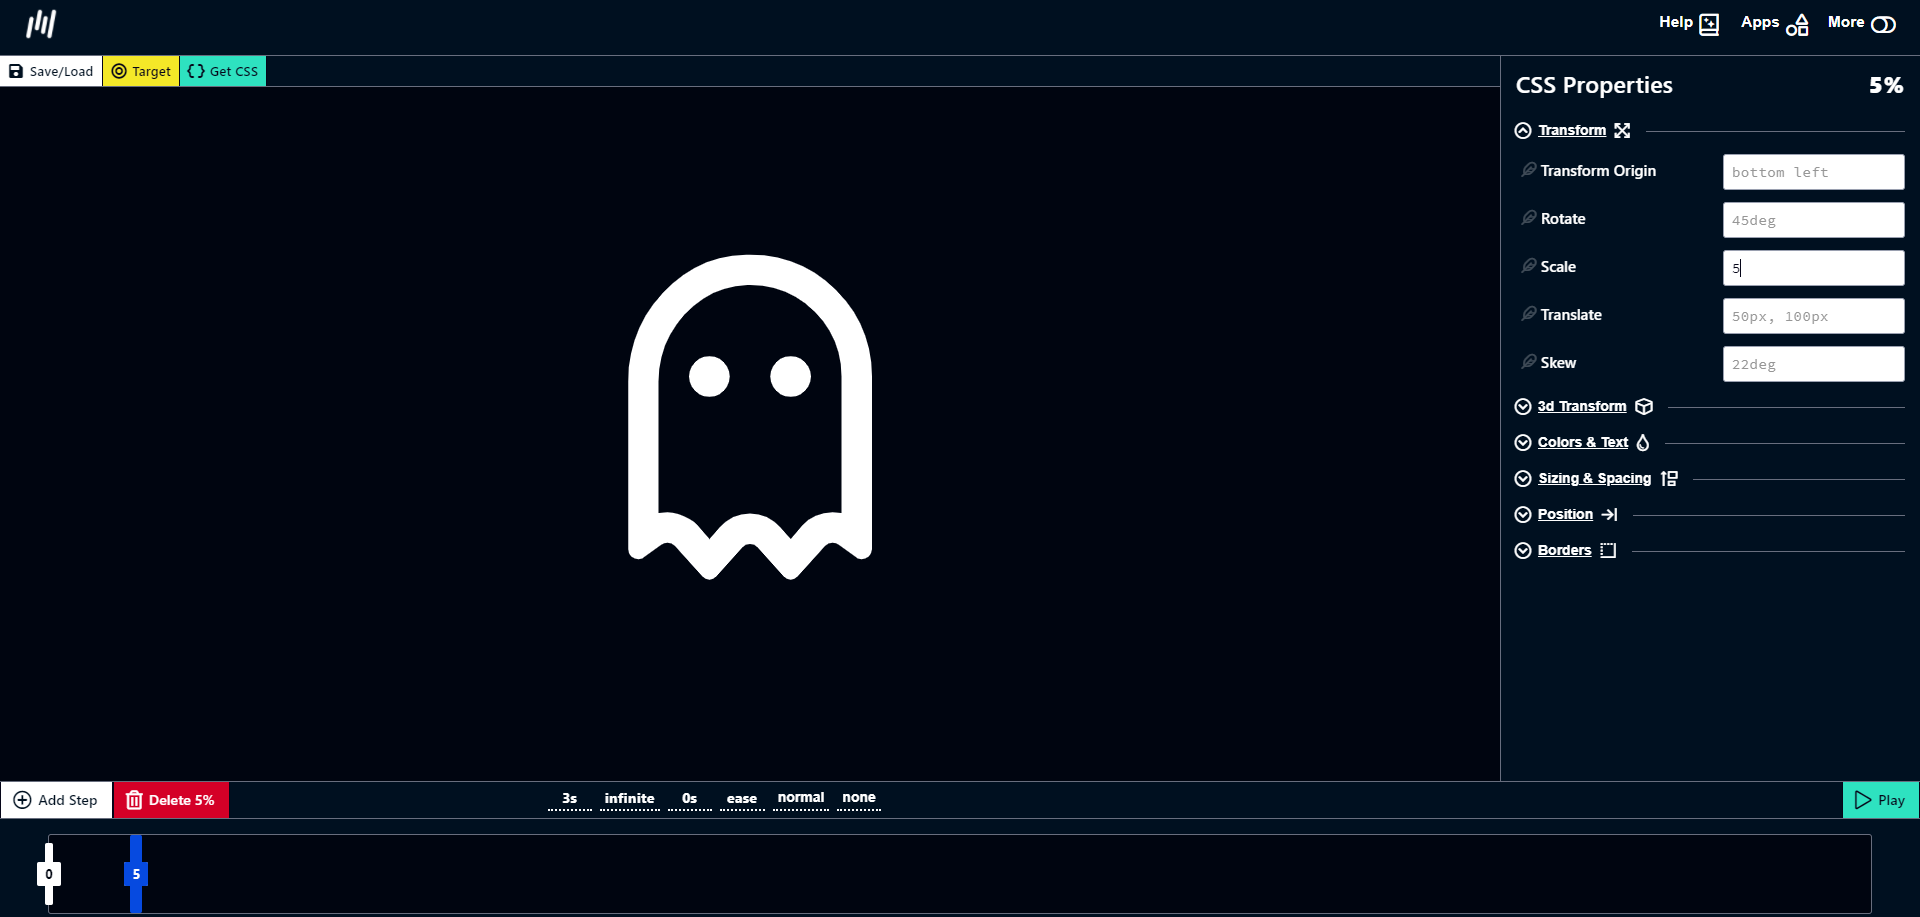This screenshot has height=917, width=1920.
Task: Play the animation
Action: (1880, 800)
